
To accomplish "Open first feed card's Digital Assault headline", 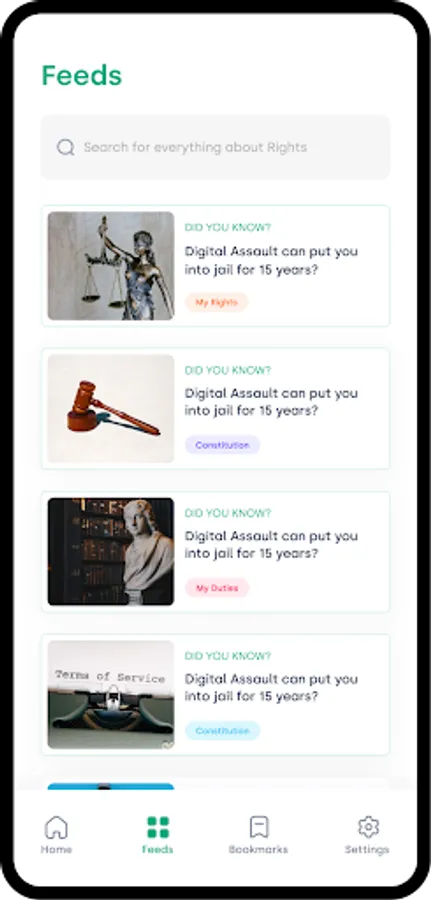I will click(271, 260).
